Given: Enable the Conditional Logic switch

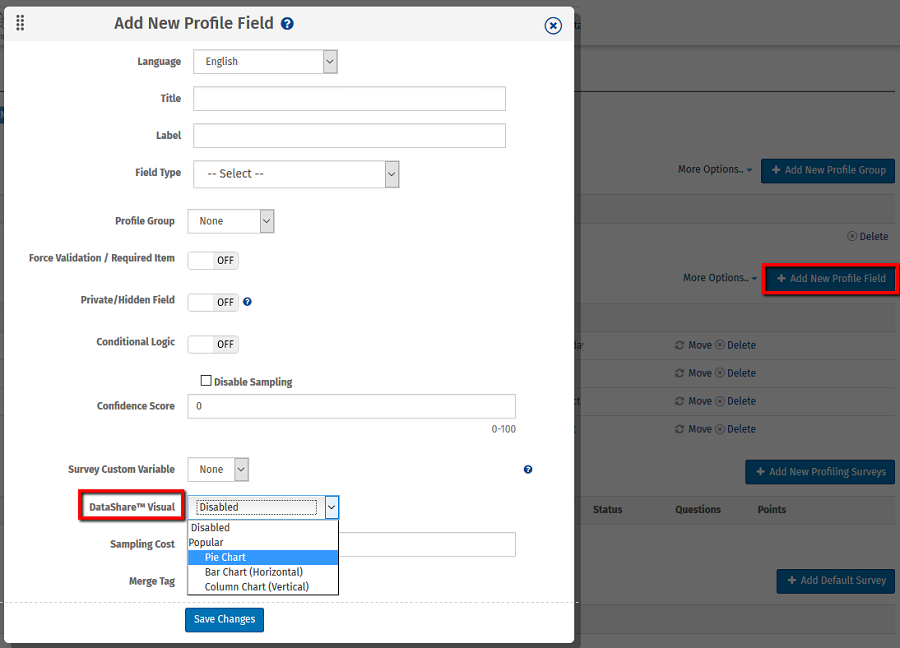Looking at the screenshot, I should [x=213, y=344].
